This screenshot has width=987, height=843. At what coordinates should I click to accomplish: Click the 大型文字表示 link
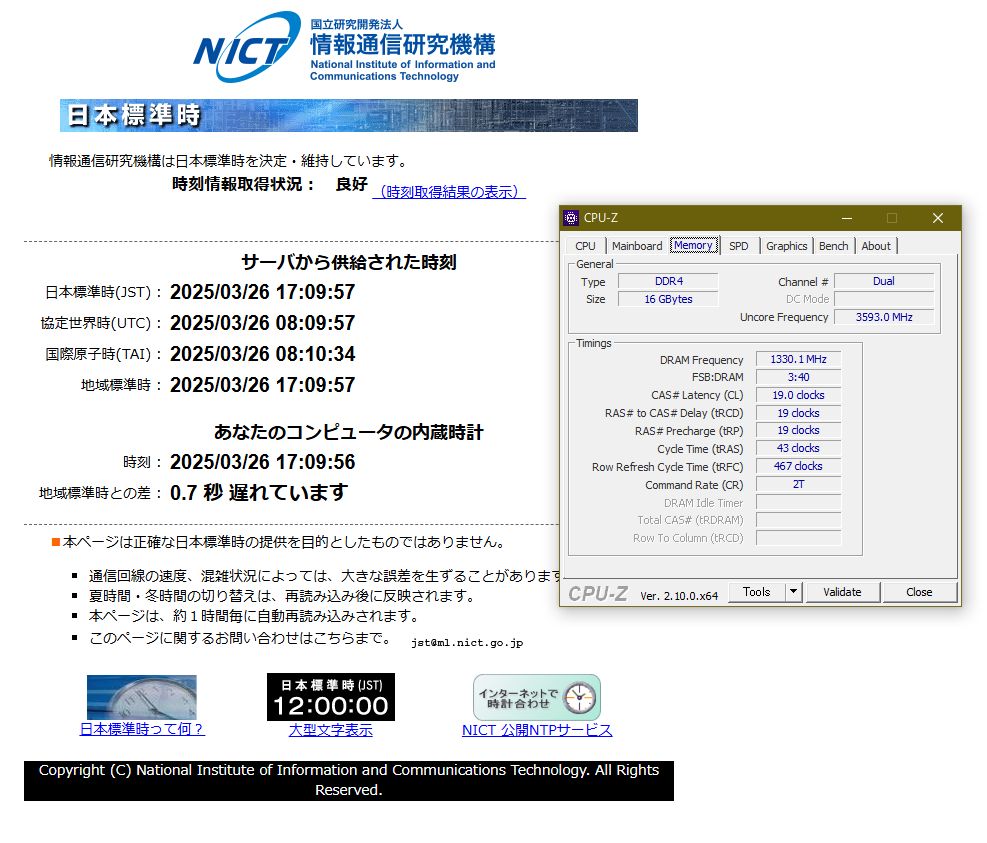pyautogui.click(x=330, y=729)
